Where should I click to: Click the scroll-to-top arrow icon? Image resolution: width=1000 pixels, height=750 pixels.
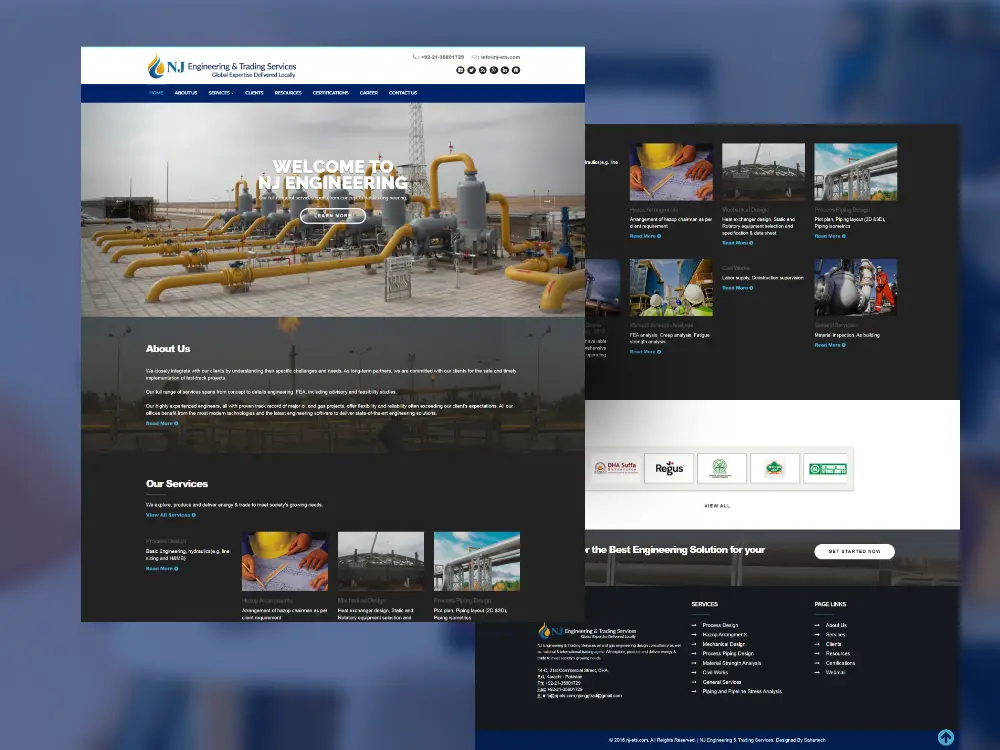[945, 737]
